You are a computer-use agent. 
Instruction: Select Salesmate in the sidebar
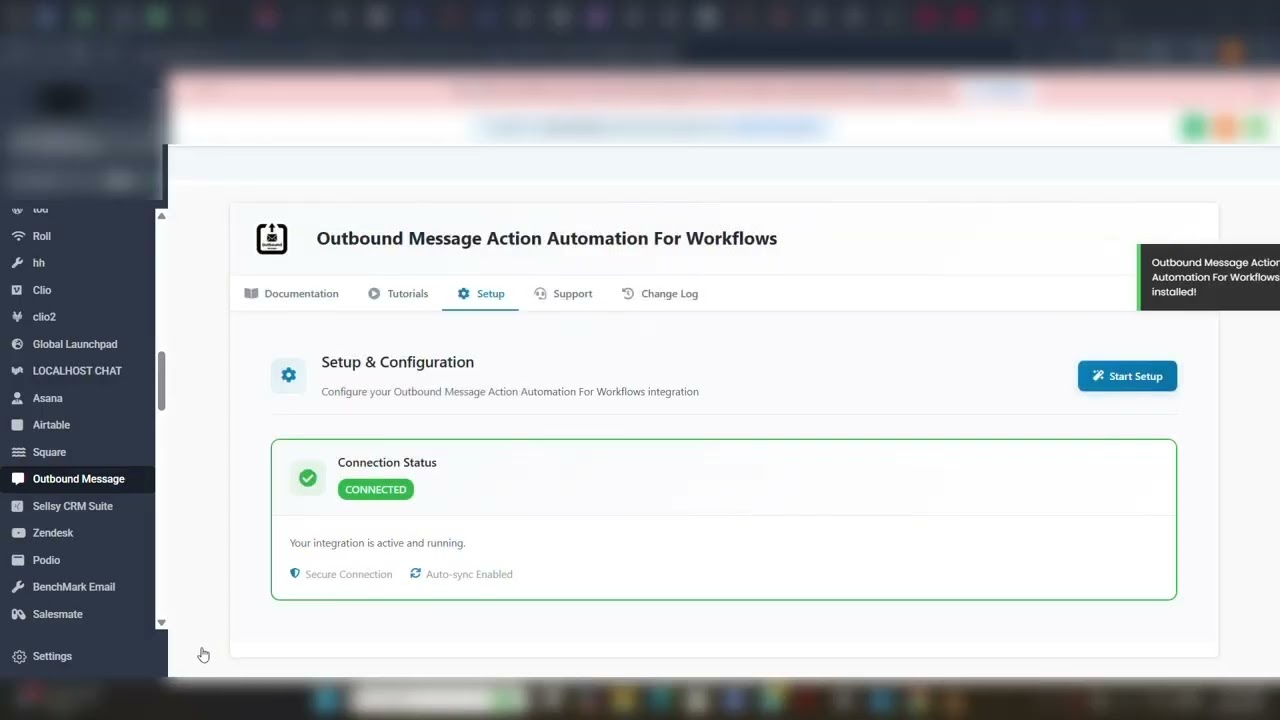[x=57, y=614]
